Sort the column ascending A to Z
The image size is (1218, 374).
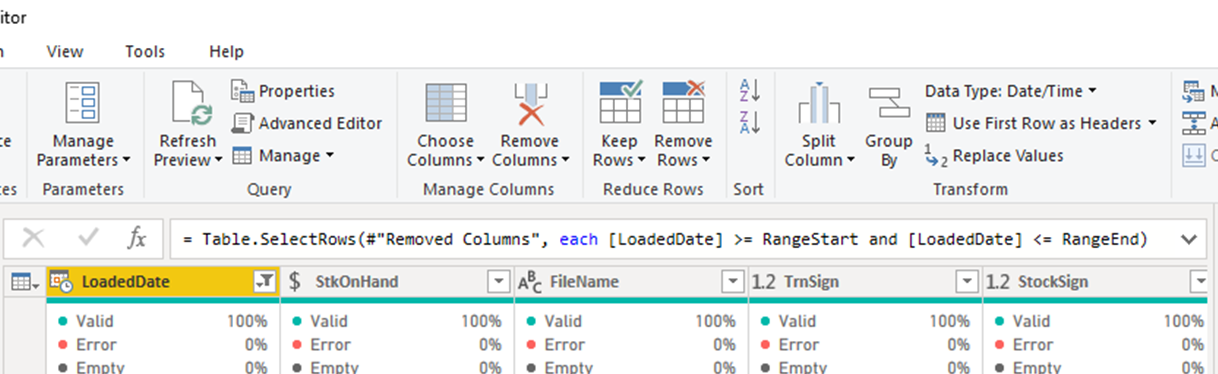(749, 91)
